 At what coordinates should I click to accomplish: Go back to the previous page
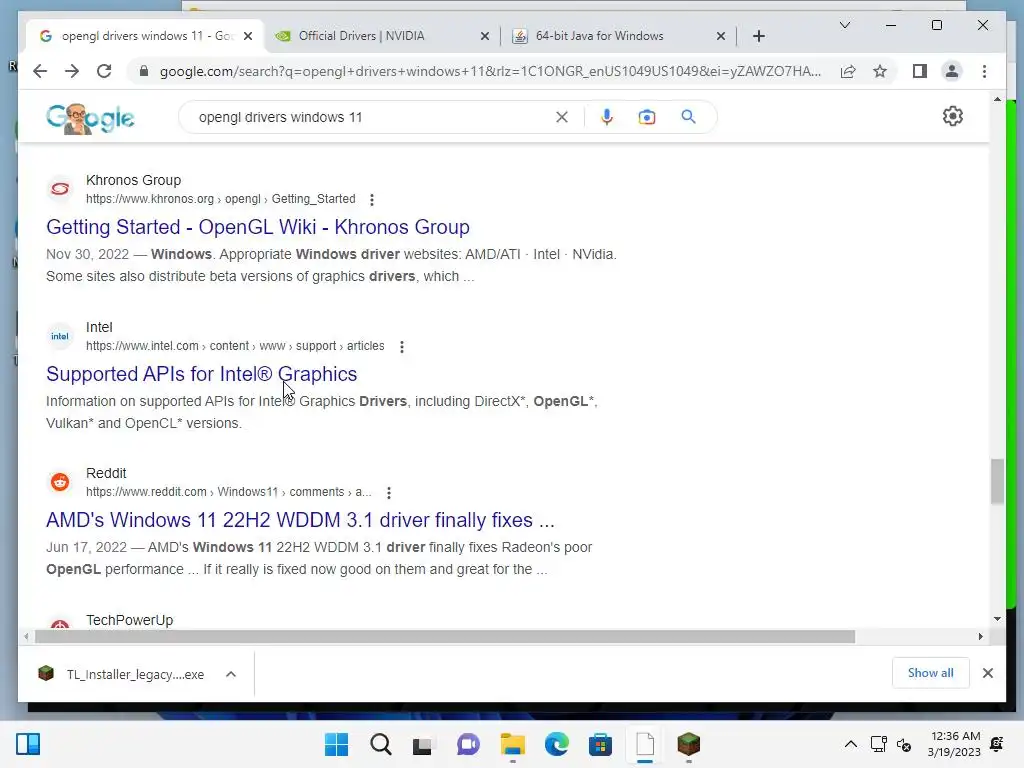pyautogui.click(x=40, y=71)
